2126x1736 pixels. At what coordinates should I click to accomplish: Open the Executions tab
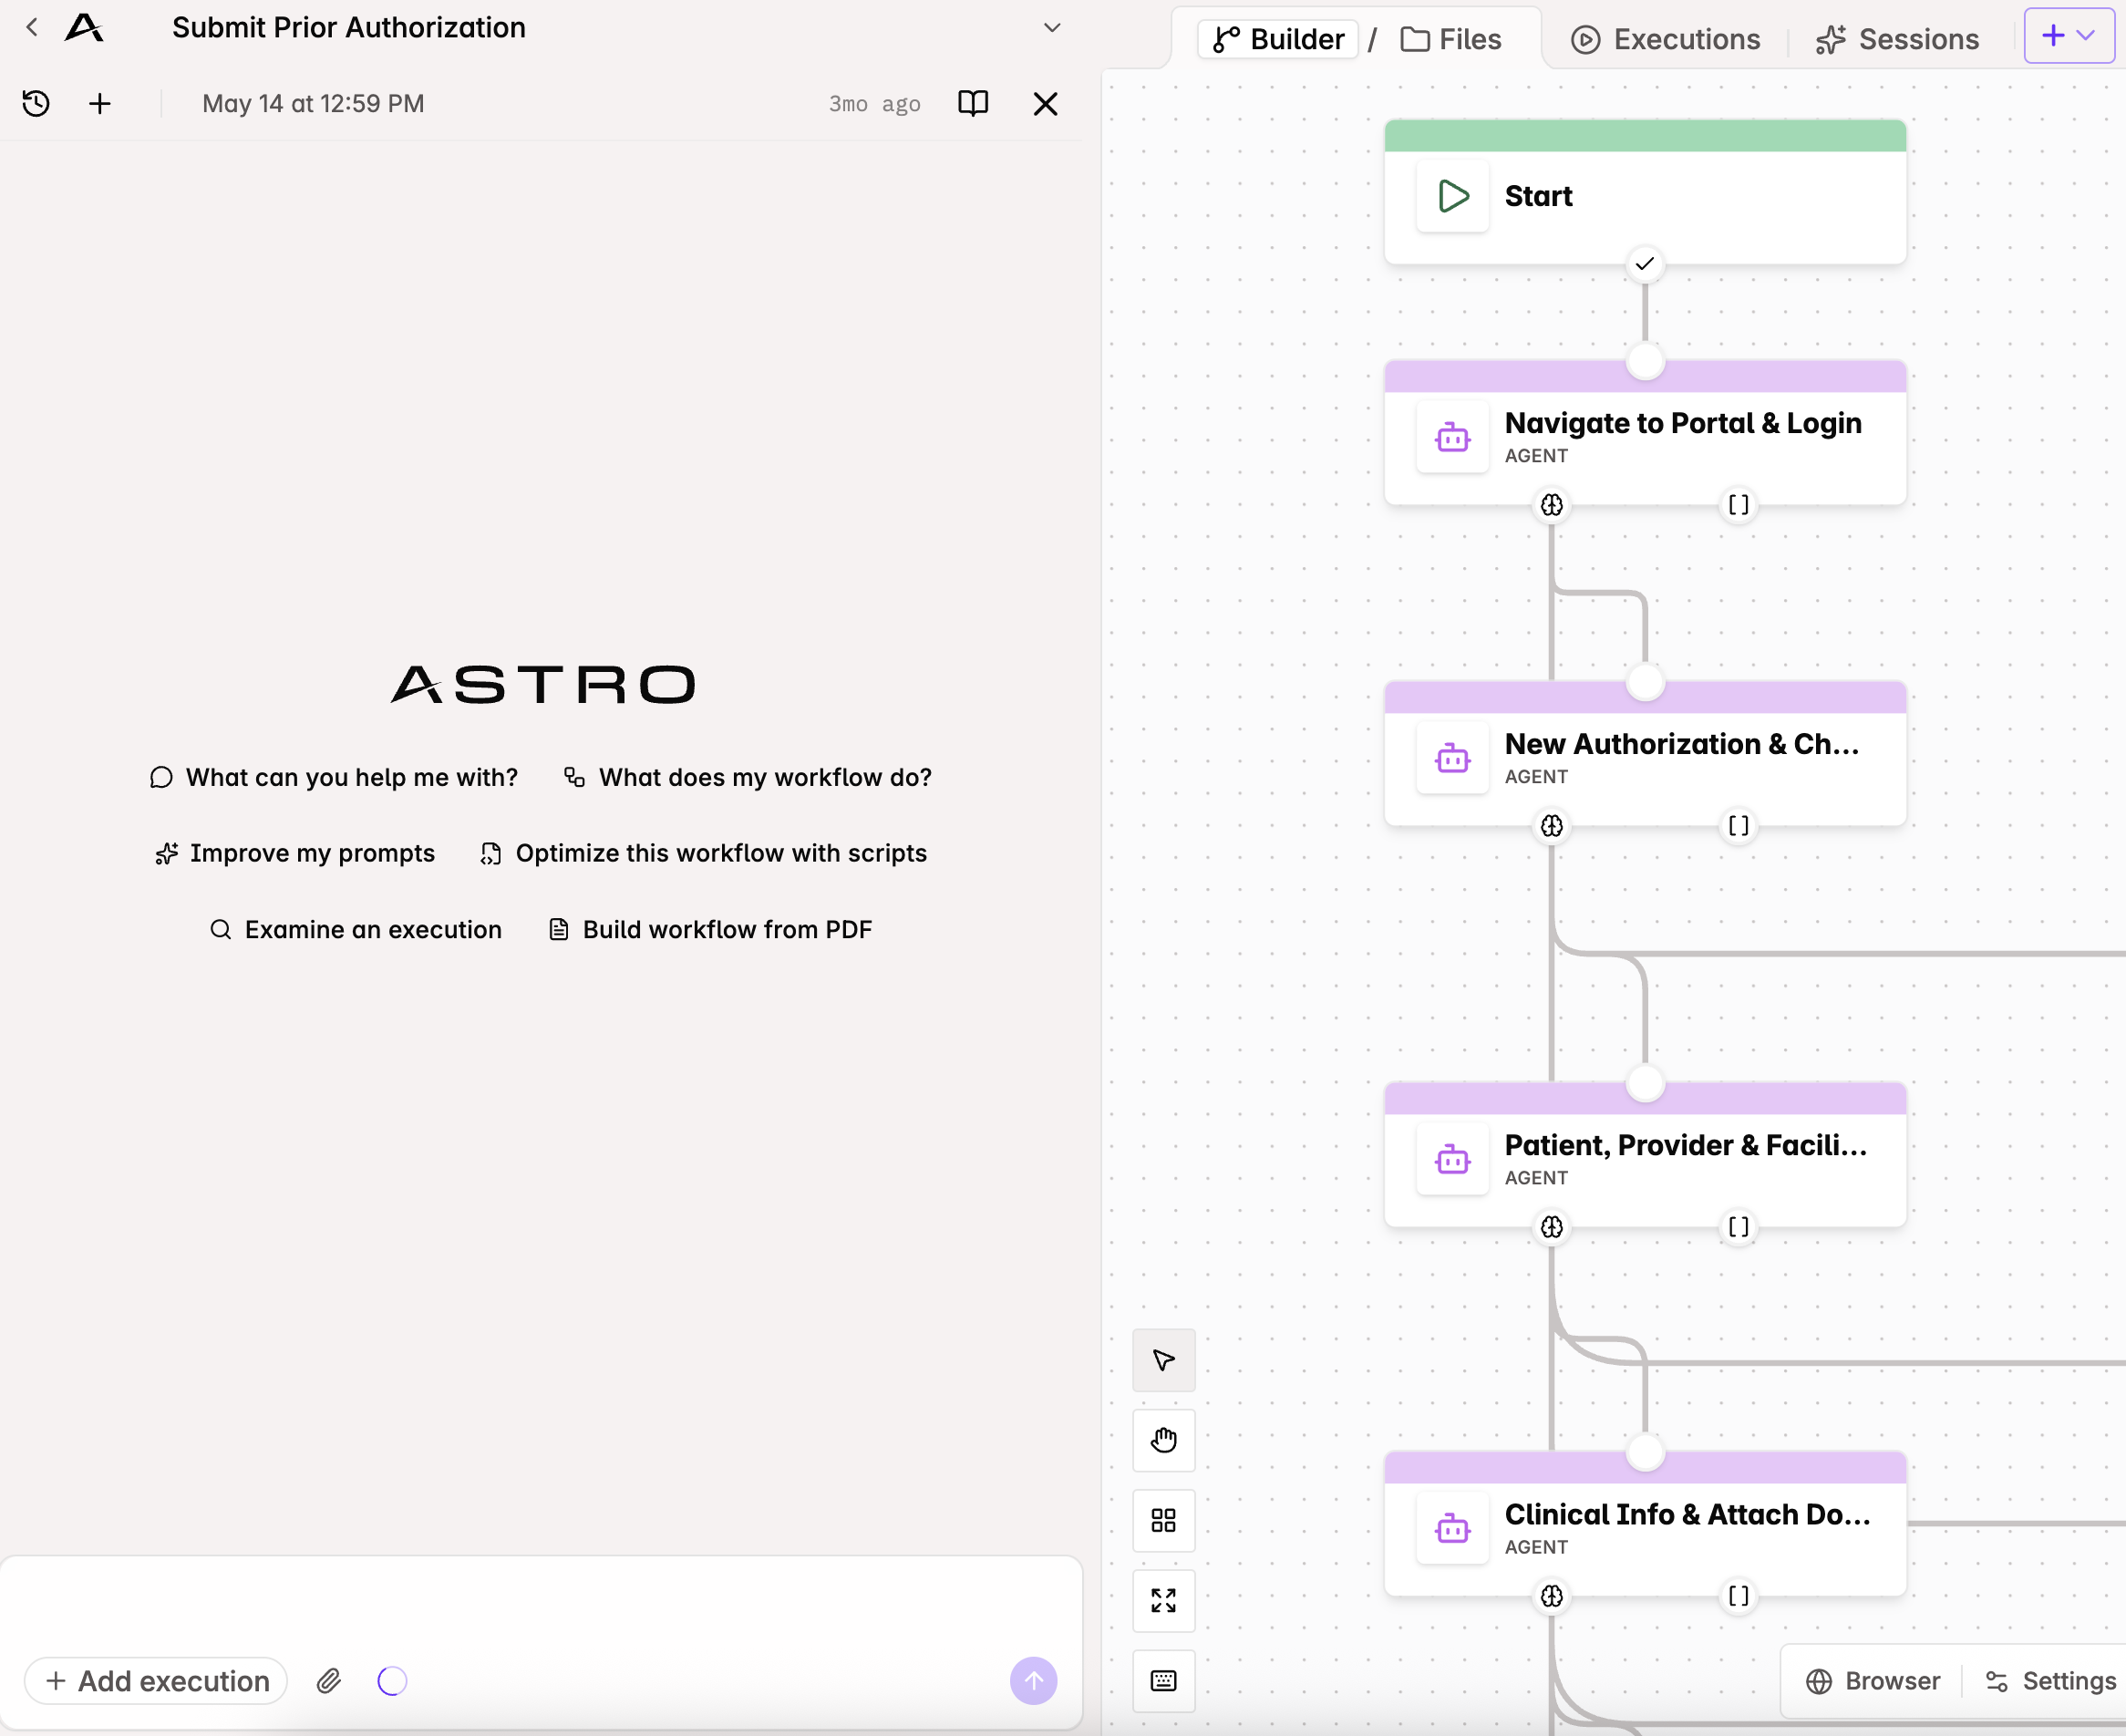(x=1665, y=39)
